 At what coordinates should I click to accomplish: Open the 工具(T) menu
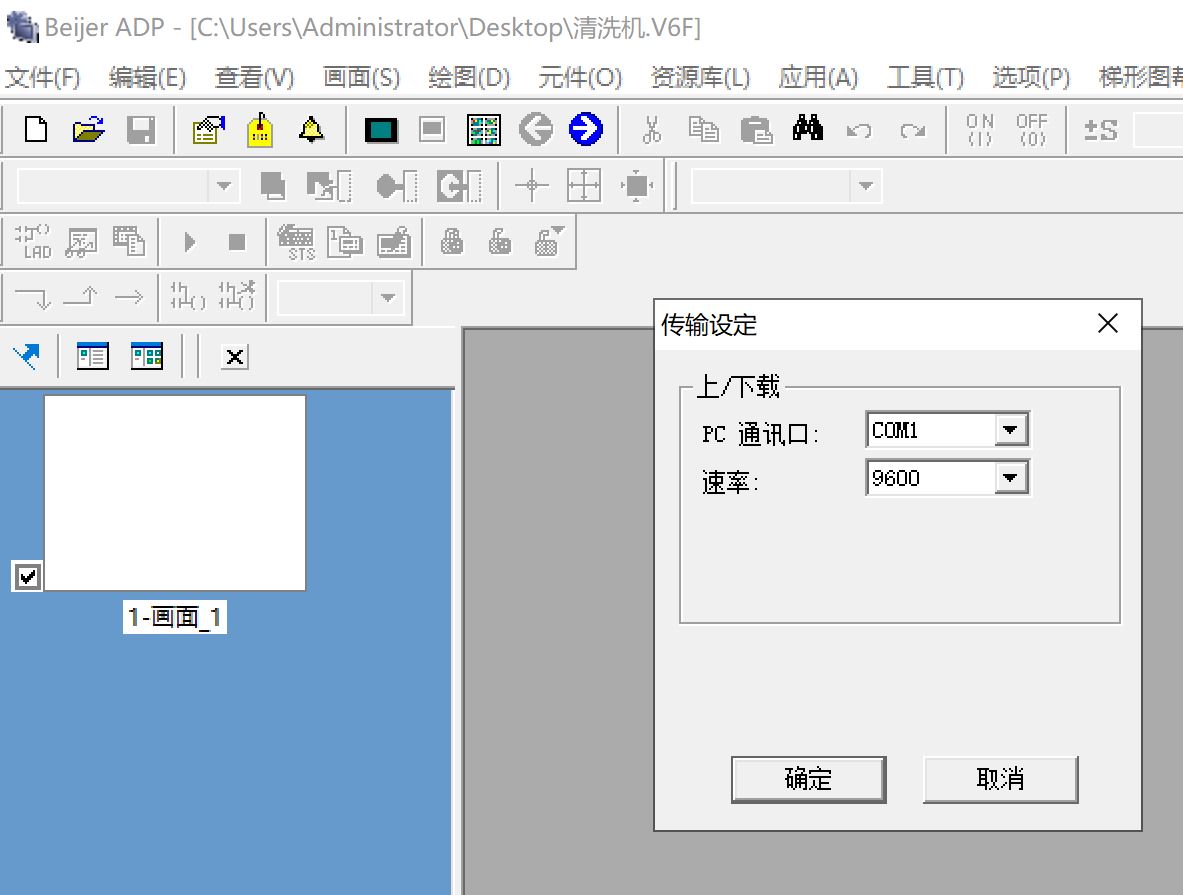click(x=925, y=77)
